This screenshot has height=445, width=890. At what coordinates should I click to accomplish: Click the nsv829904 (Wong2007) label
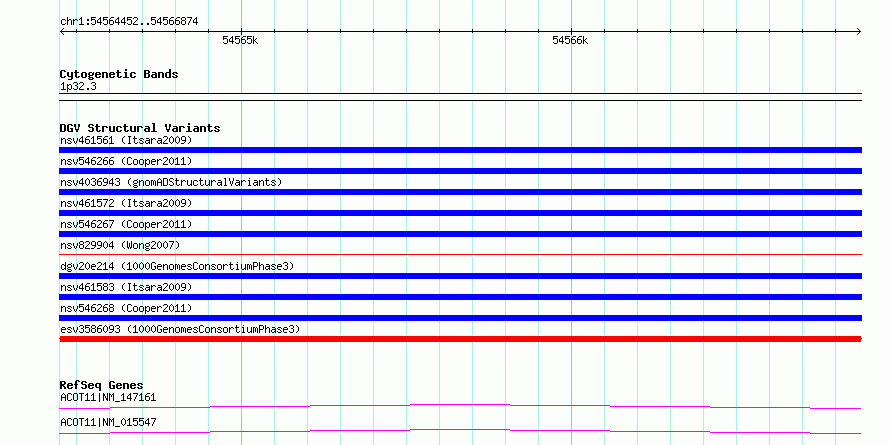(x=120, y=245)
